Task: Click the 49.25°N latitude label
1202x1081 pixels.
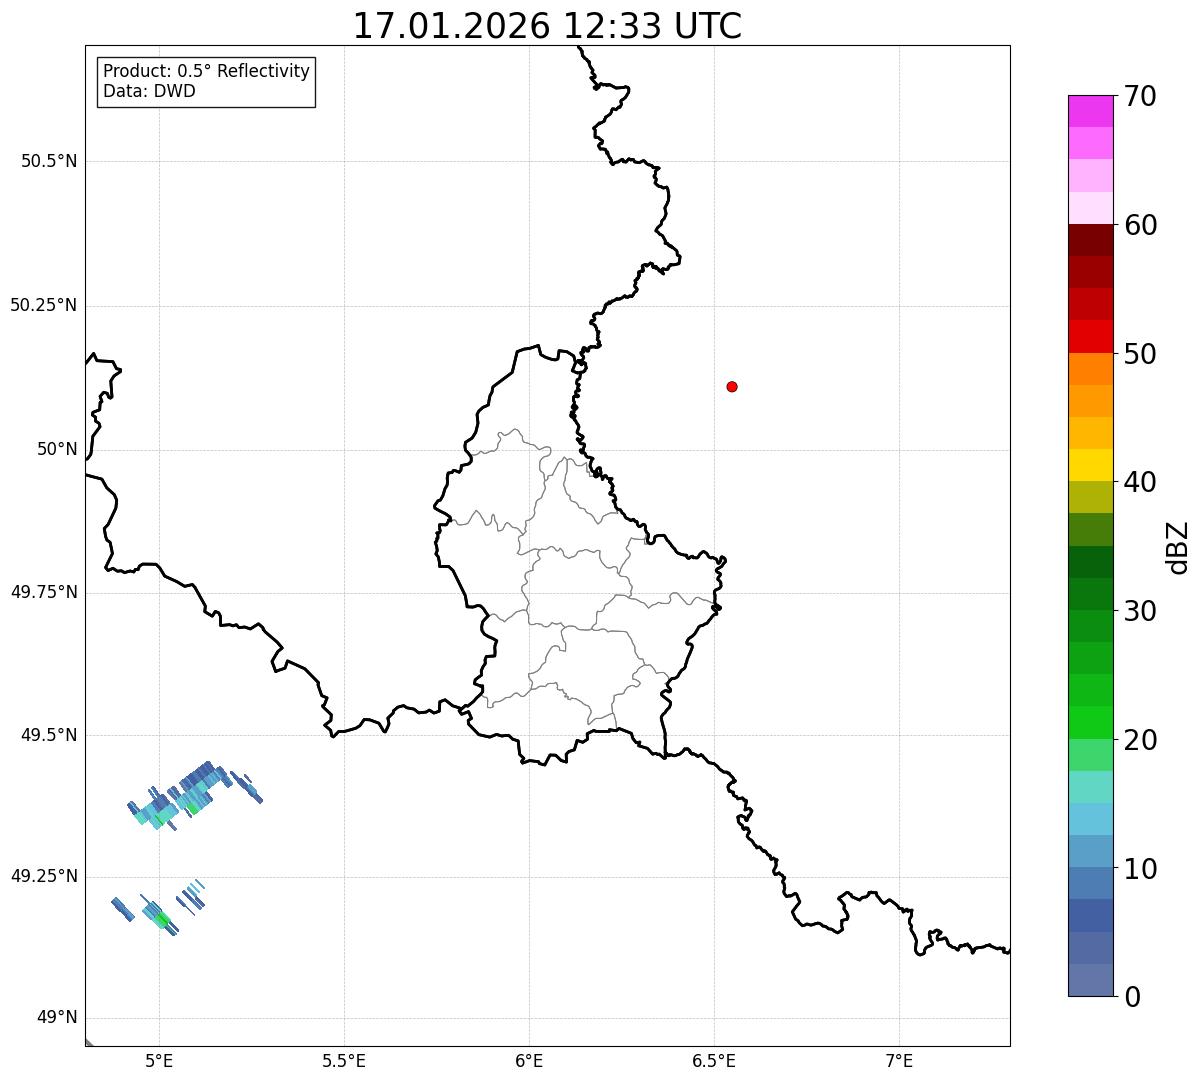Action: pos(44,876)
